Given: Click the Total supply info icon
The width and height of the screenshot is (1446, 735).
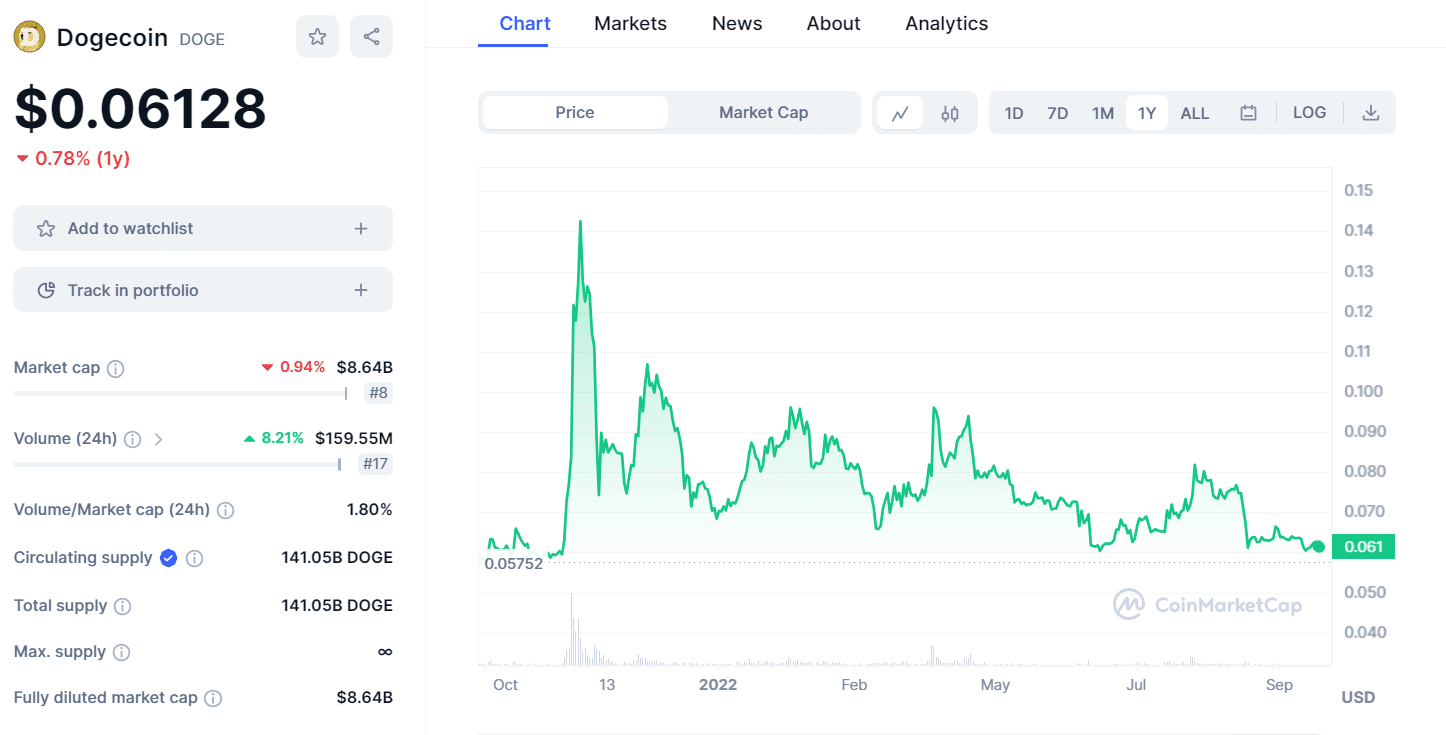Looking at the screenshot, I should click(x=122, y=606).
